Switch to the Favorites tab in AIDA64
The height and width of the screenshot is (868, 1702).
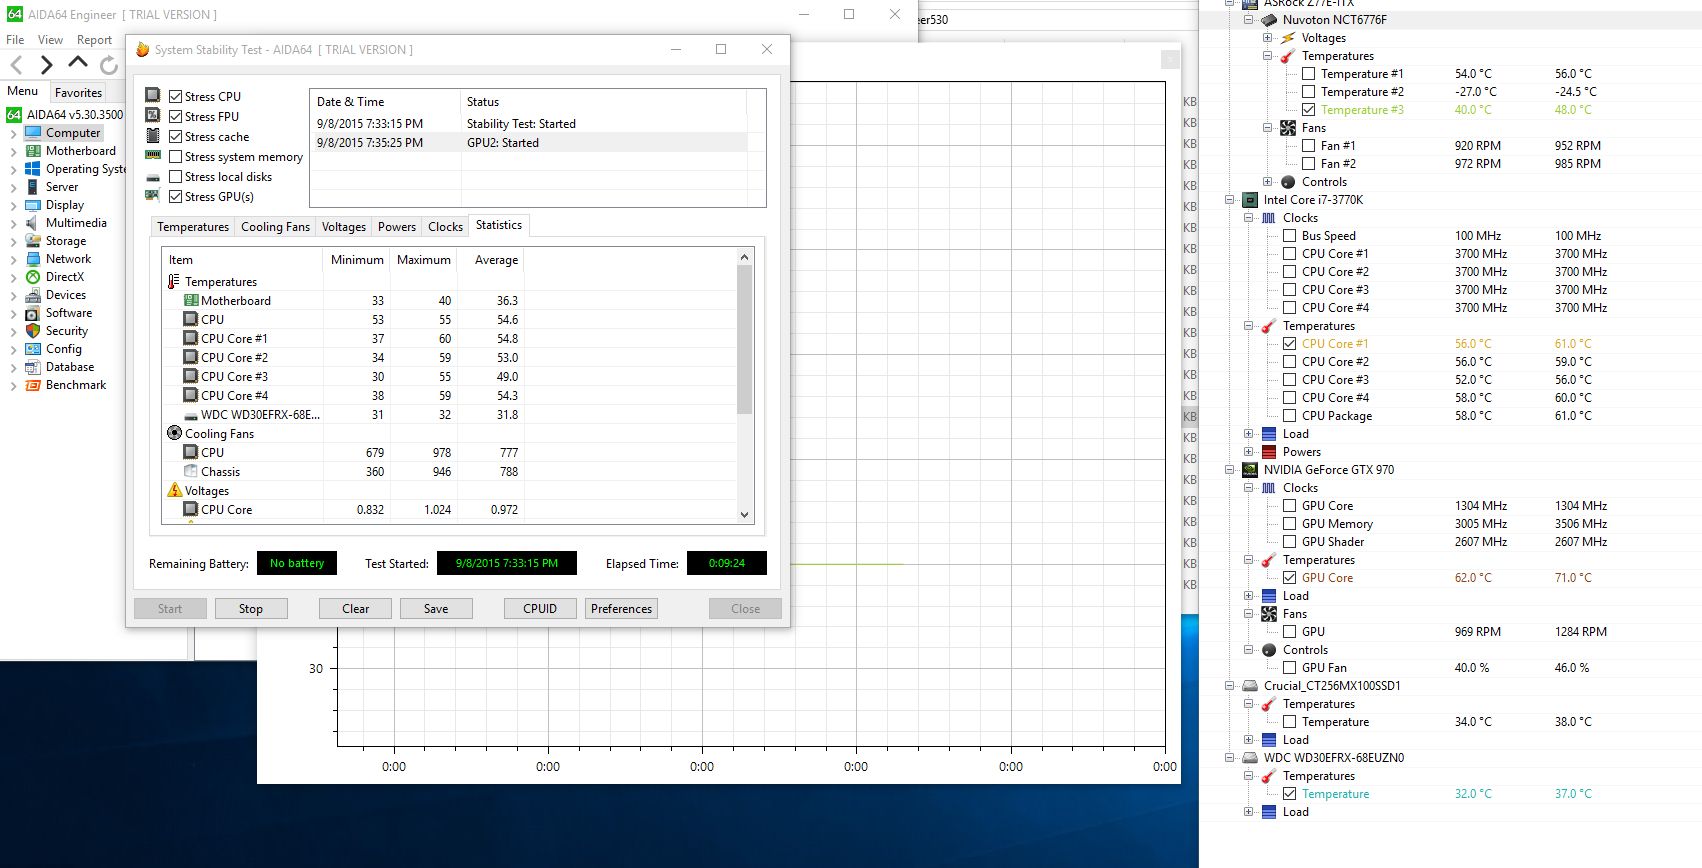pos(78,92)
